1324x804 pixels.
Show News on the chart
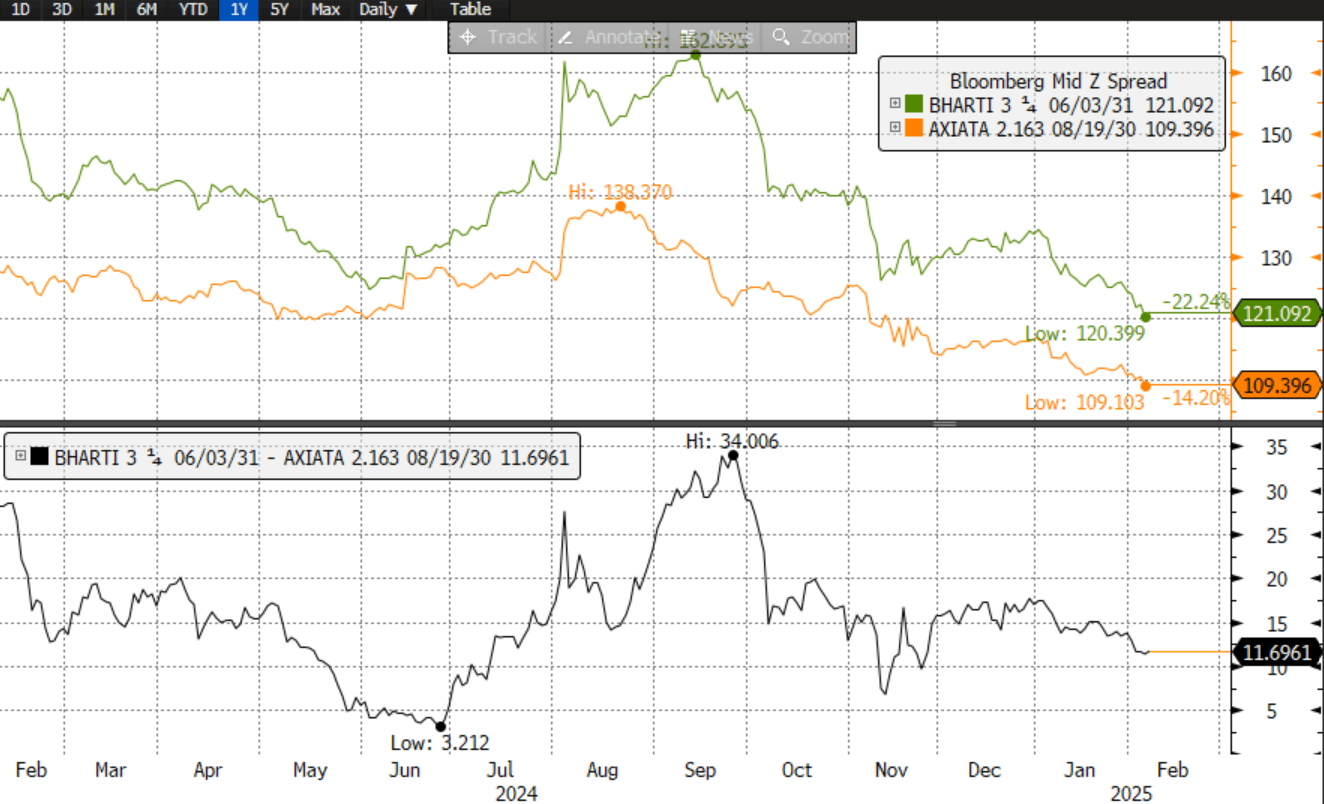pos(718,37)
